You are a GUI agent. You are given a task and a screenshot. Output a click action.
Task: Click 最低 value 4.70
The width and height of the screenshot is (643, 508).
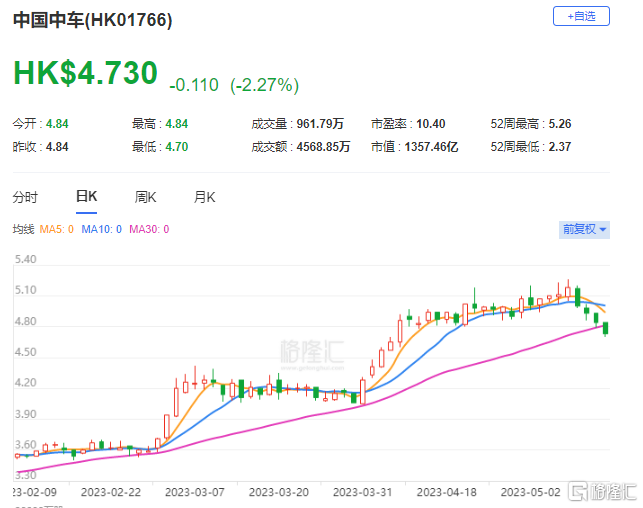click(177, 147)
